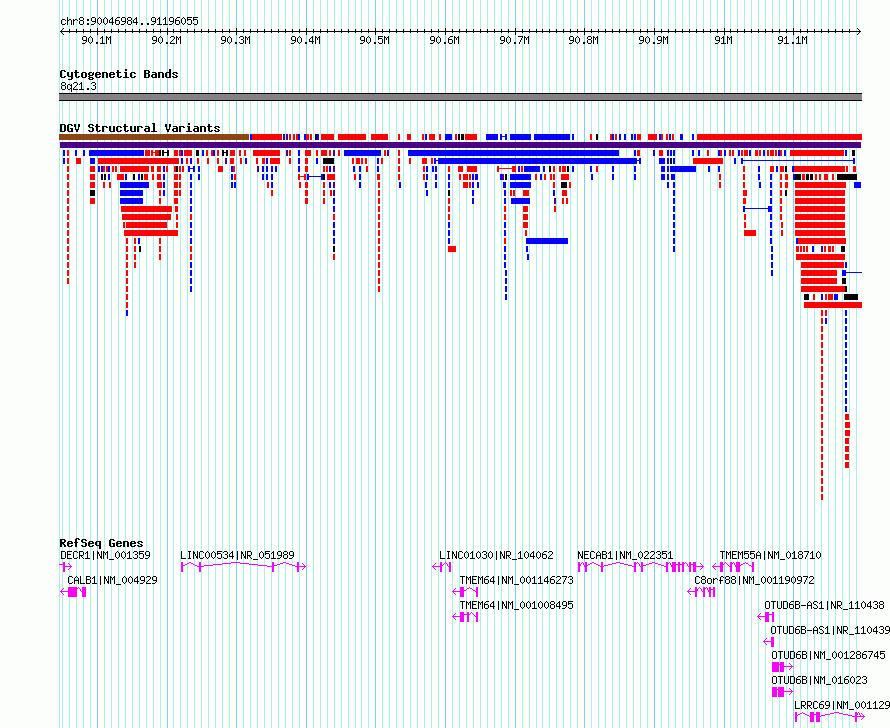This screenshot has height=728, width=890.
Task: Click the 90.3M ruler label
Action: [x=236, y=40]
